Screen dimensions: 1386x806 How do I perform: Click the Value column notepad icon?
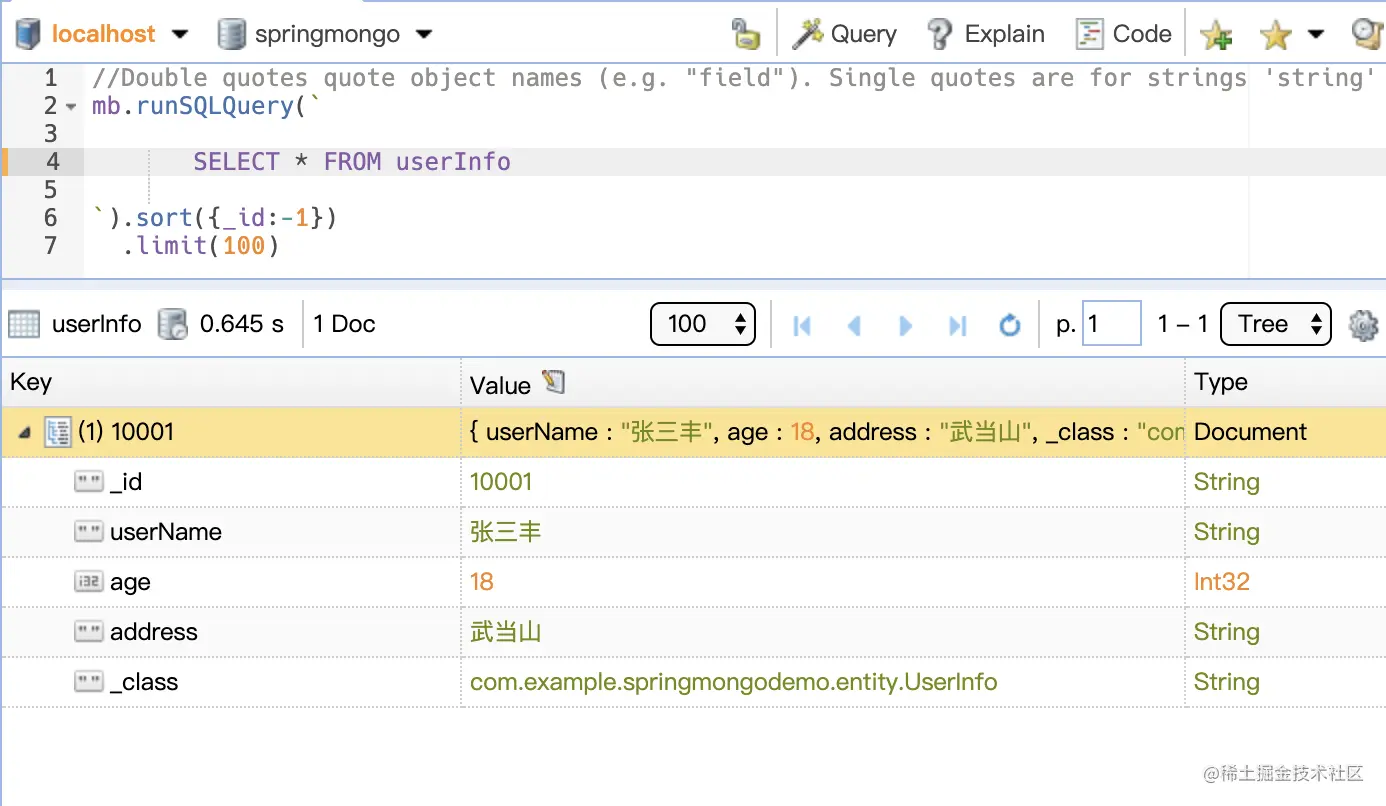tap(552, 382)
